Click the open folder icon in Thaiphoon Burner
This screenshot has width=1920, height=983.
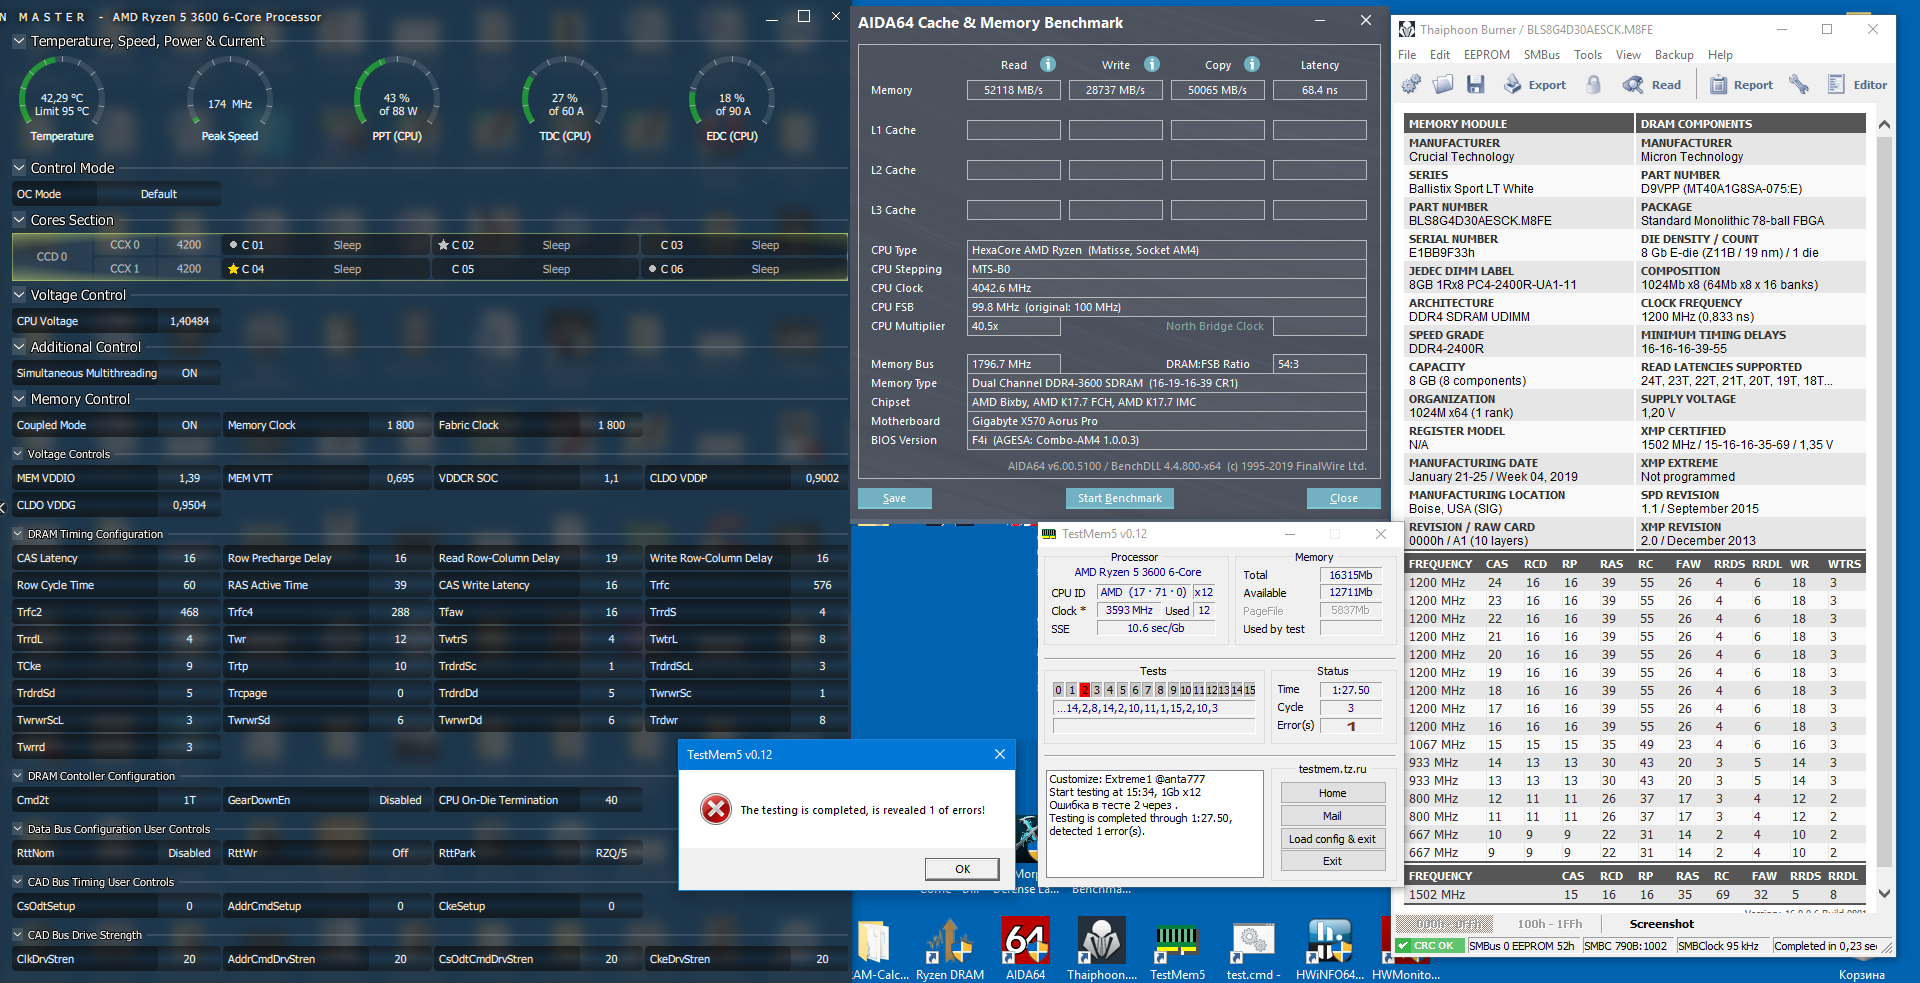1443,85
